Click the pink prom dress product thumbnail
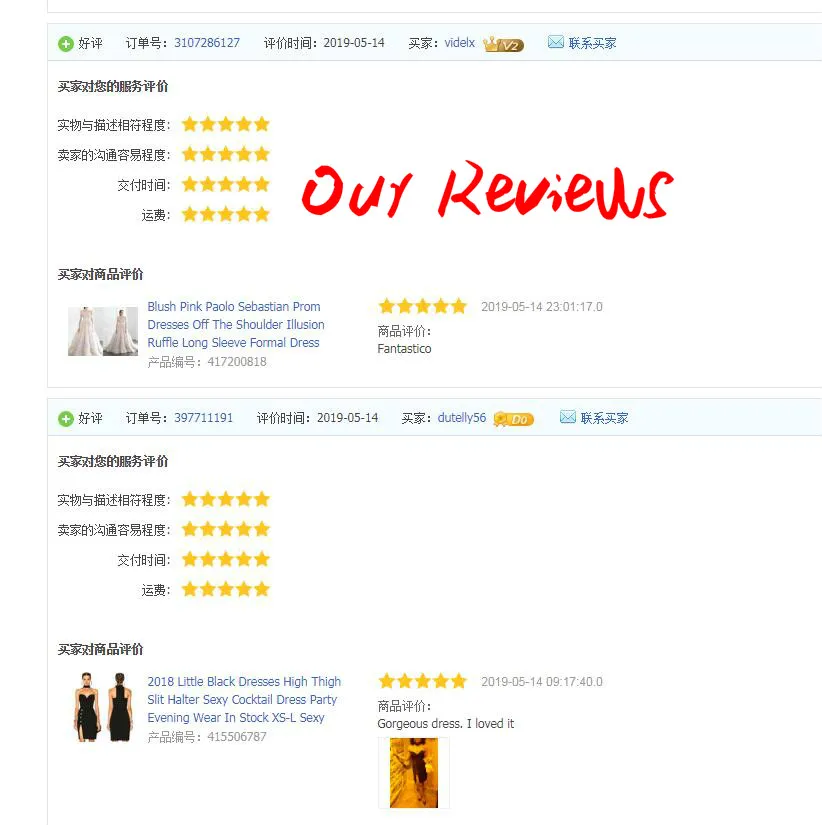Viewport: 822px width, 825px height. [103, 331]
